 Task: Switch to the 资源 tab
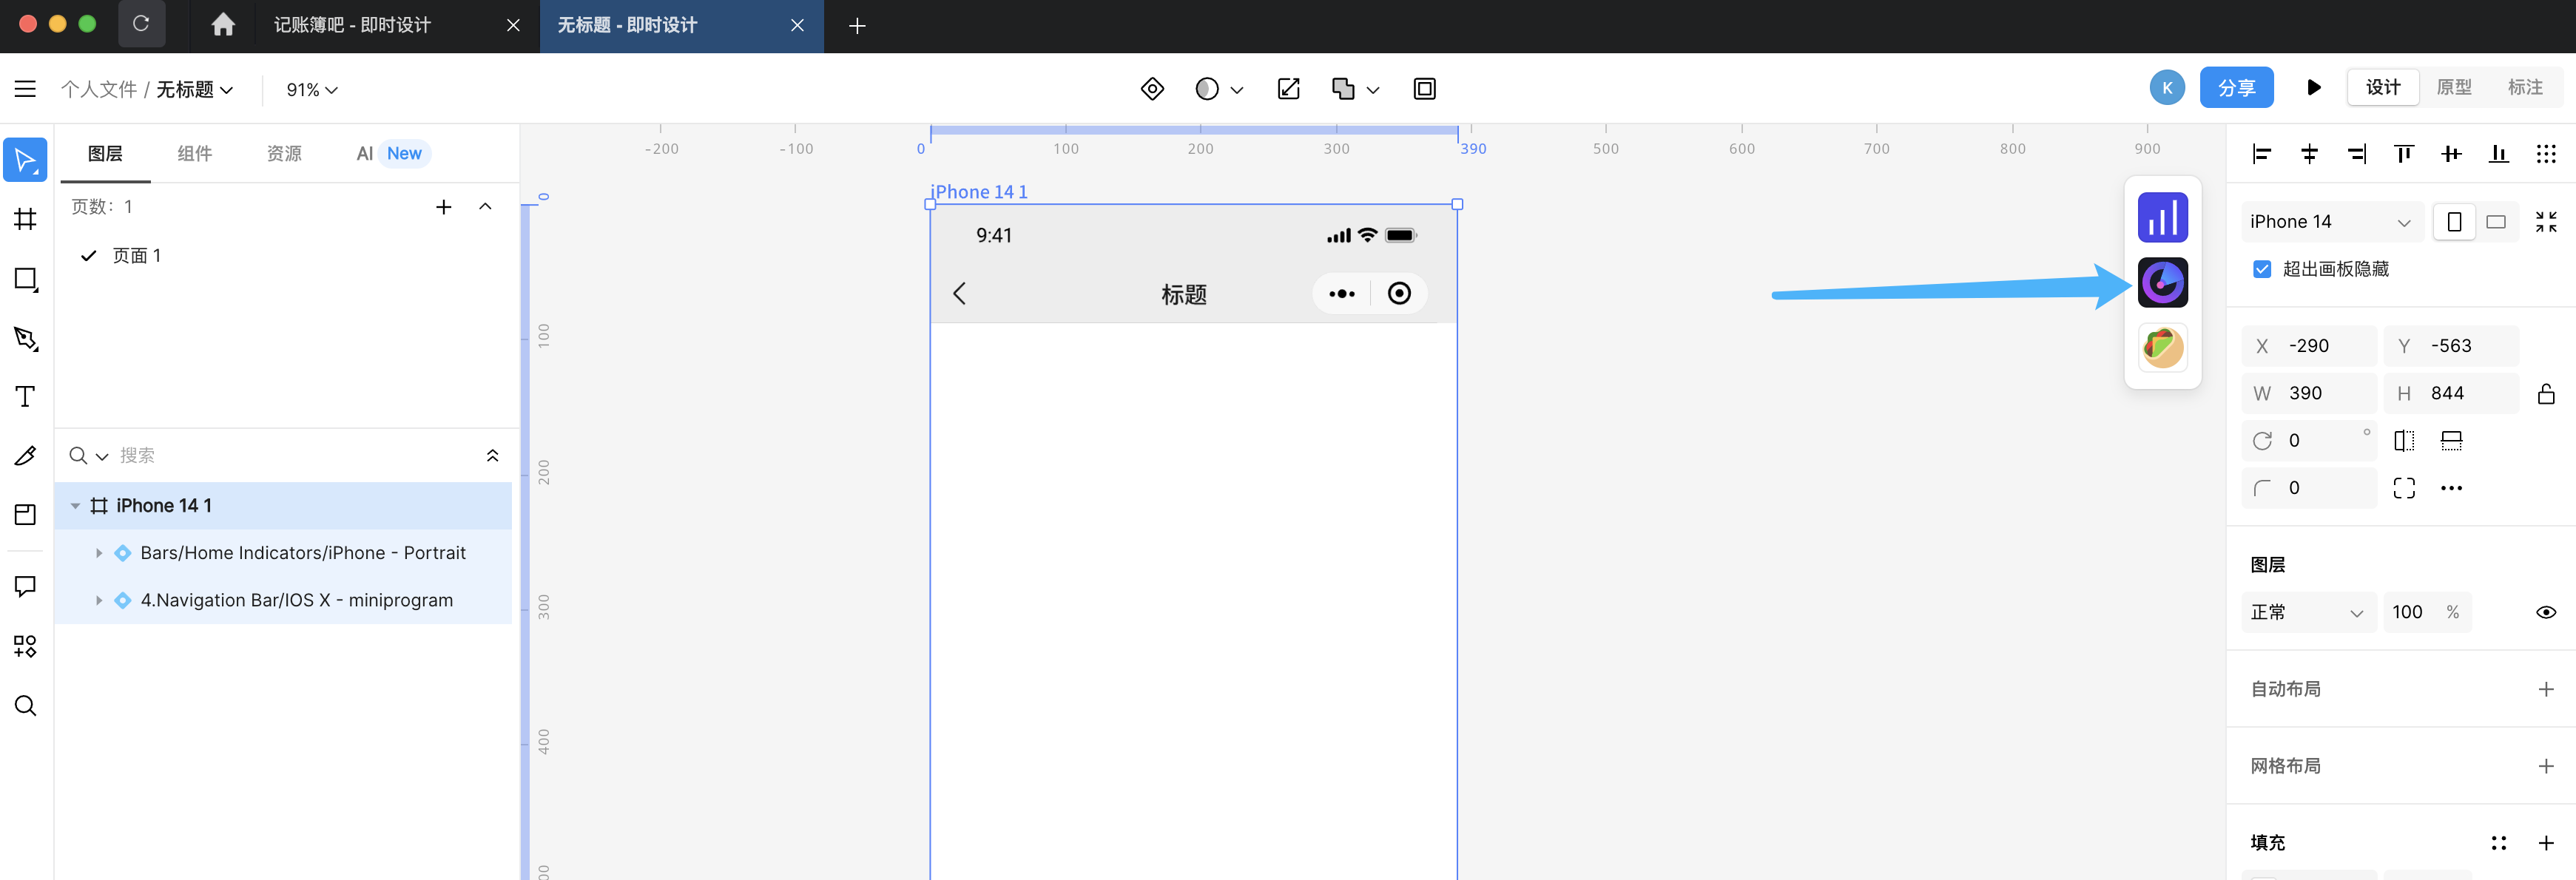click(x=284, y=153)
